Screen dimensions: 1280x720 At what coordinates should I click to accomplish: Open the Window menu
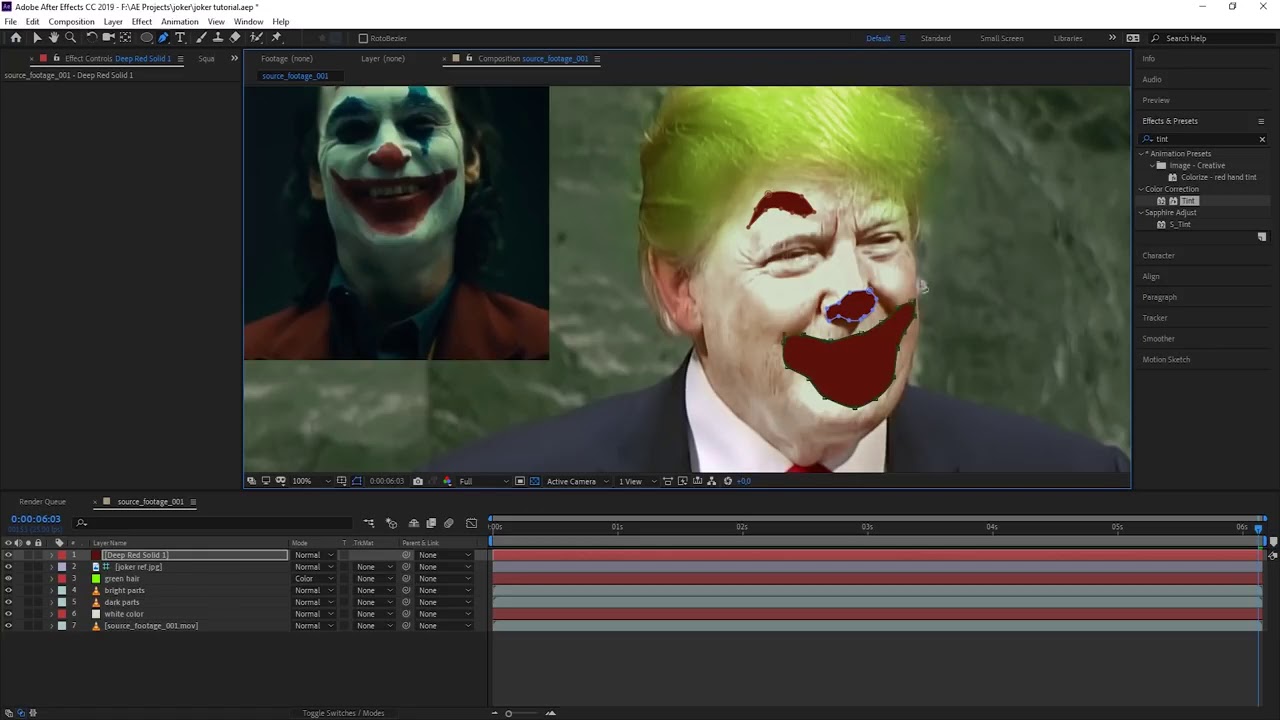click(x=248, y=22)
